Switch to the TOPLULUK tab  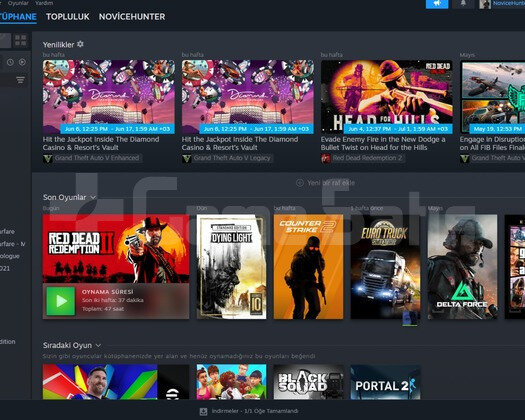click(68, 17)
